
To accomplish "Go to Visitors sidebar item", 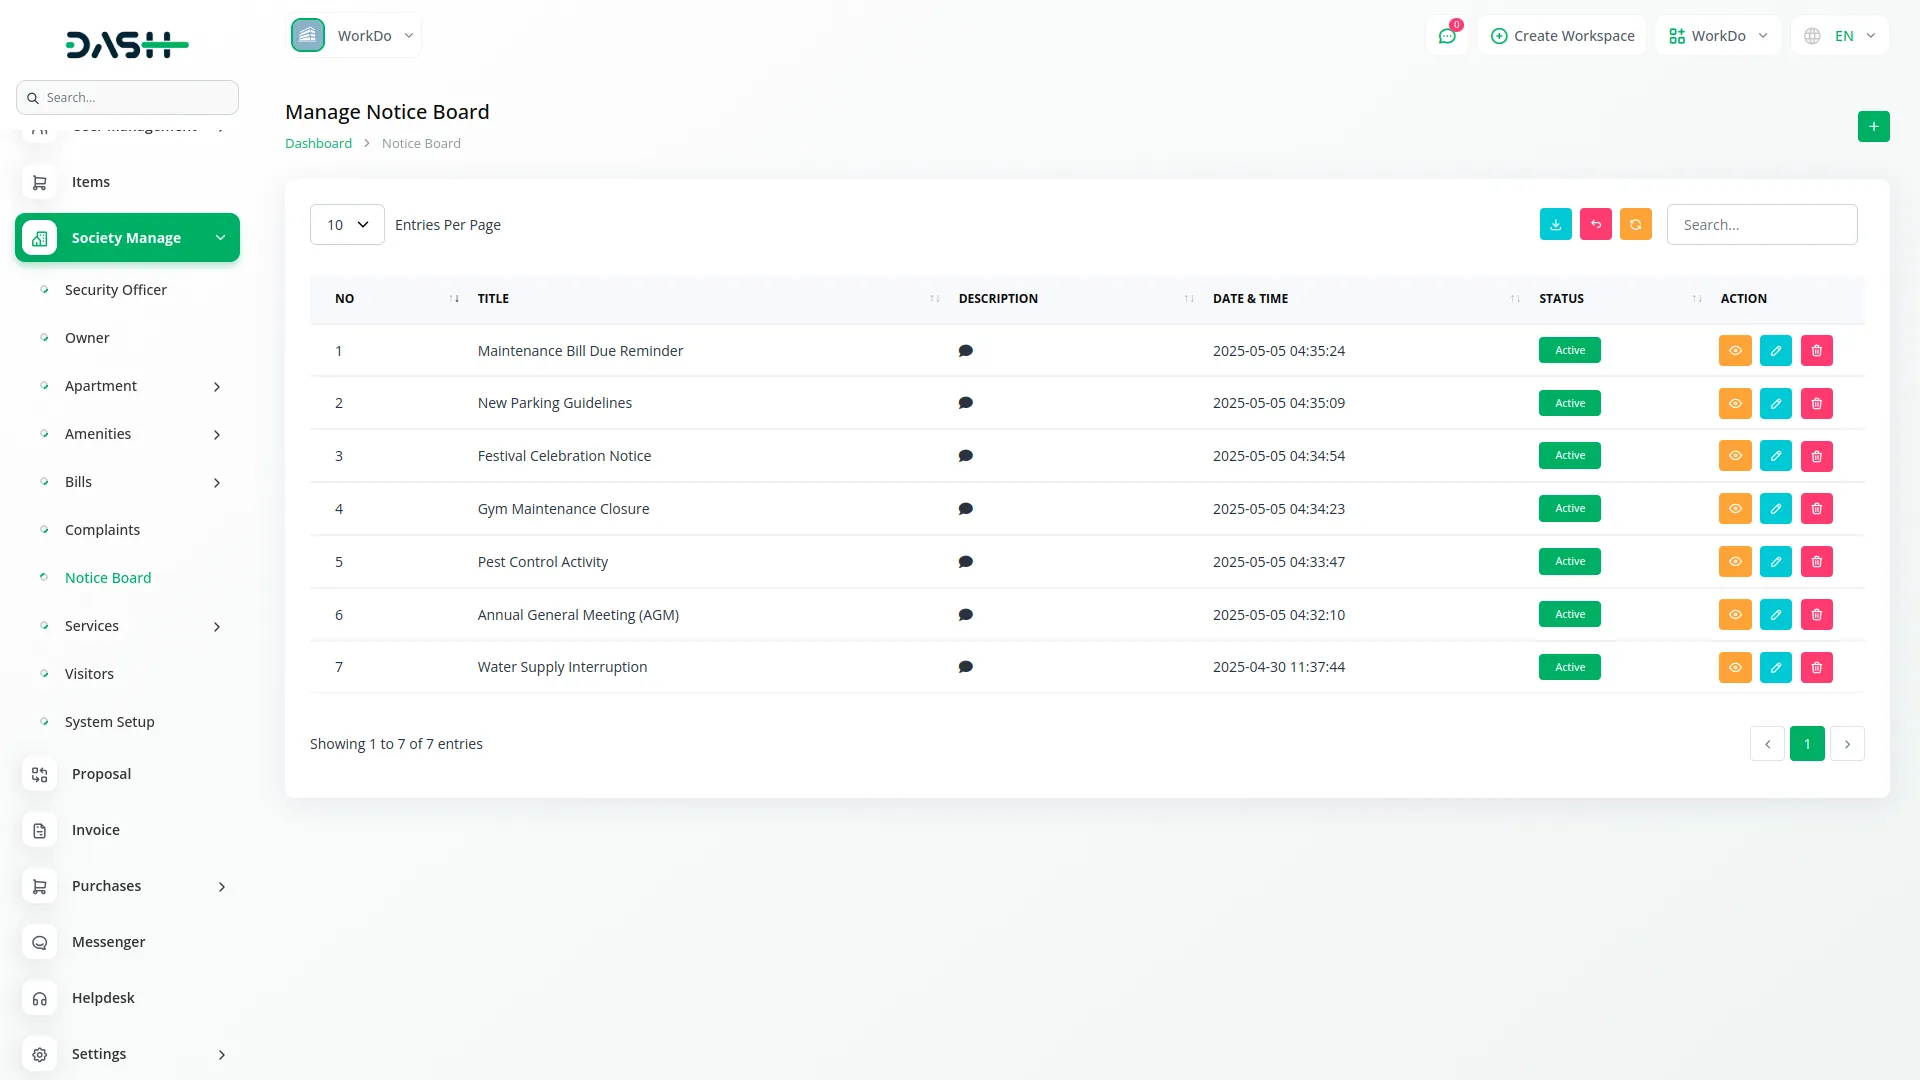I will click(89, 674).
